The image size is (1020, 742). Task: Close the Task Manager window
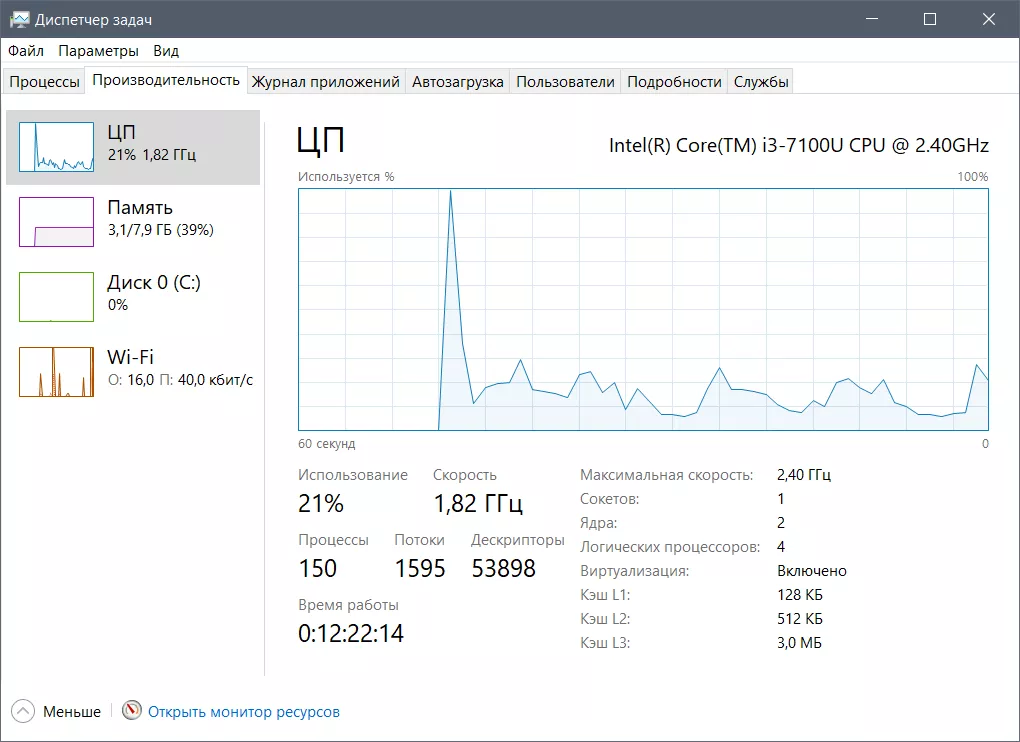(989, 20)
